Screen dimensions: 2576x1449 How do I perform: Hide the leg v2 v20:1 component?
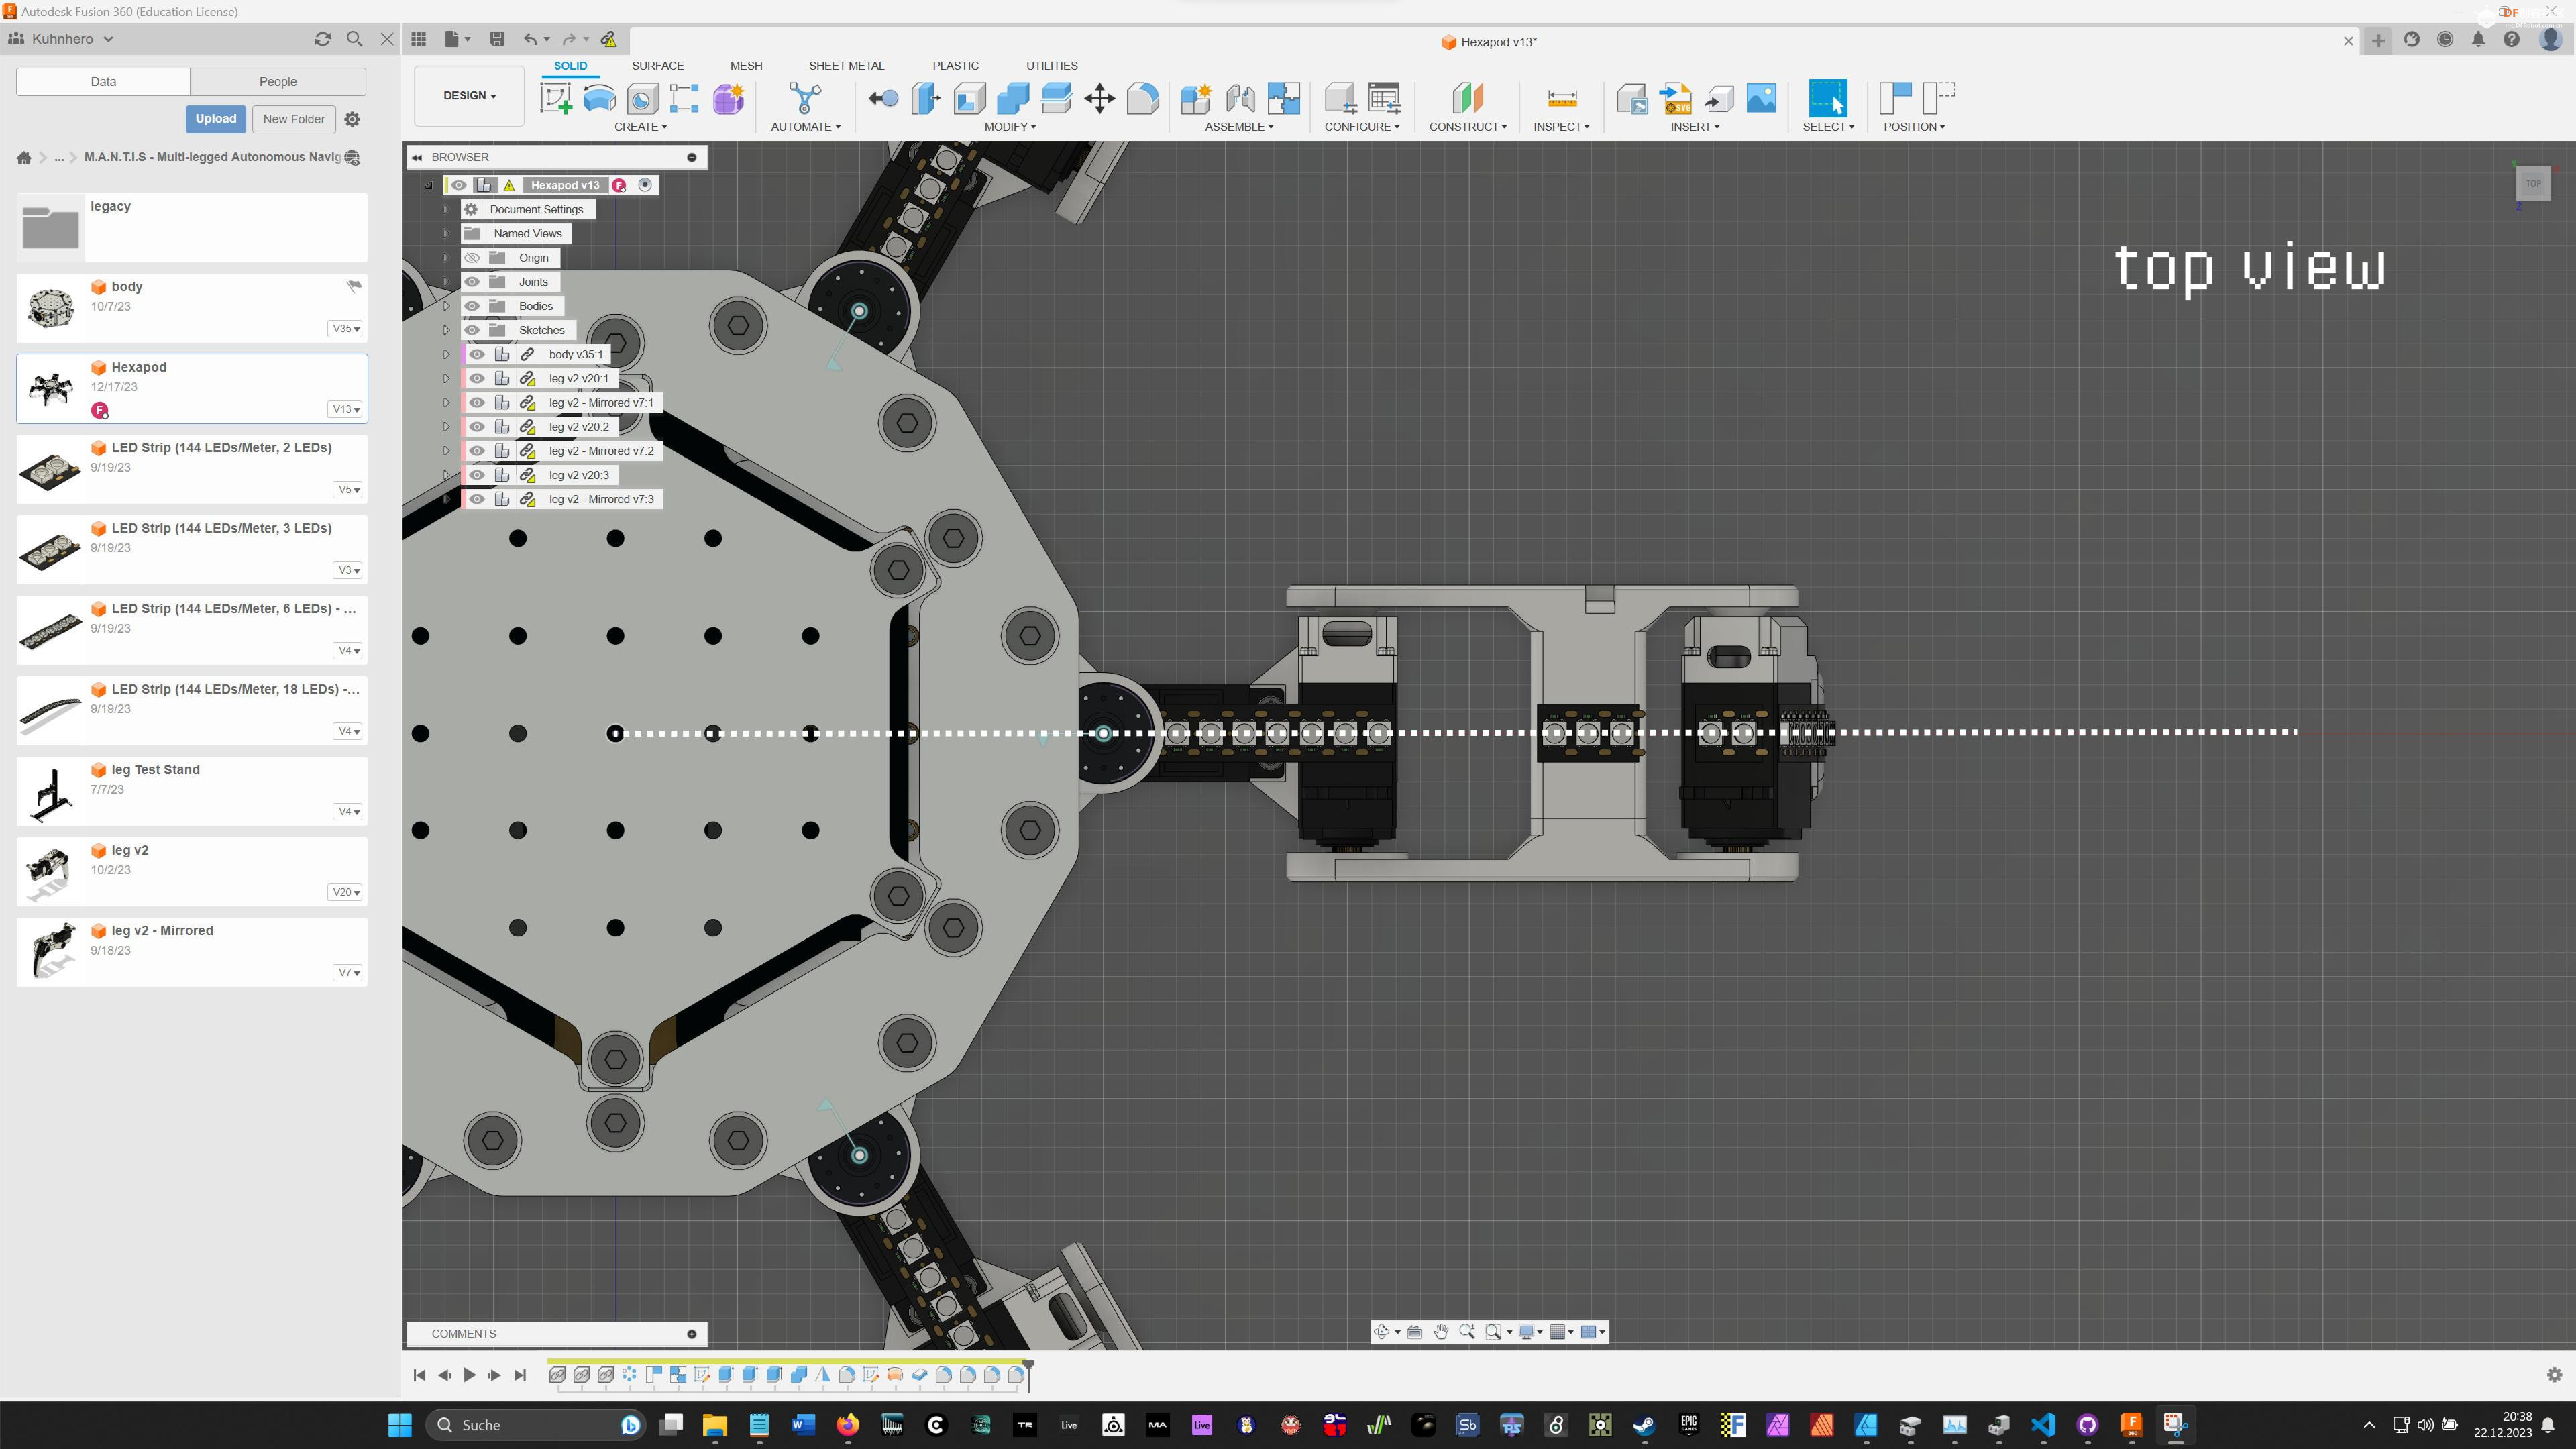[477, 378]
